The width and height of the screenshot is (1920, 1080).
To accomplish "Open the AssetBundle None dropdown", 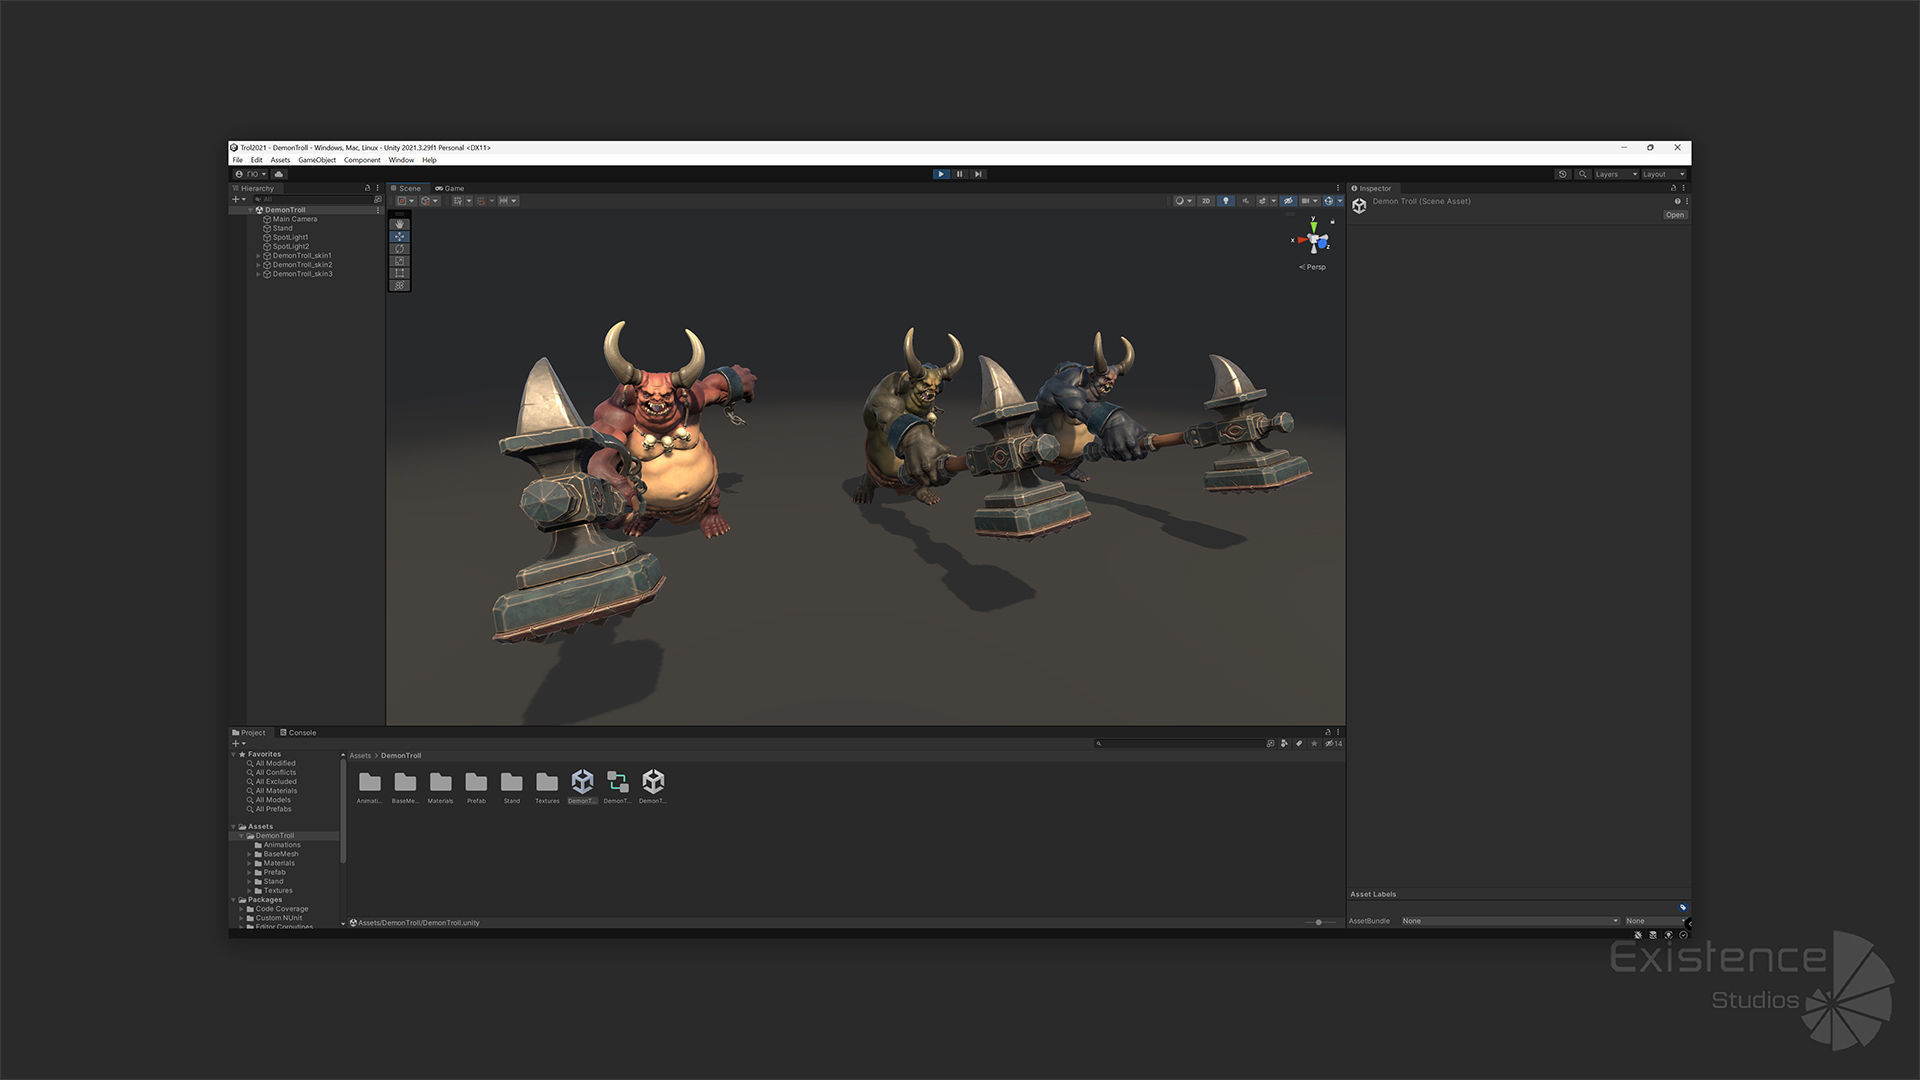I will [x=1510, y=921].
